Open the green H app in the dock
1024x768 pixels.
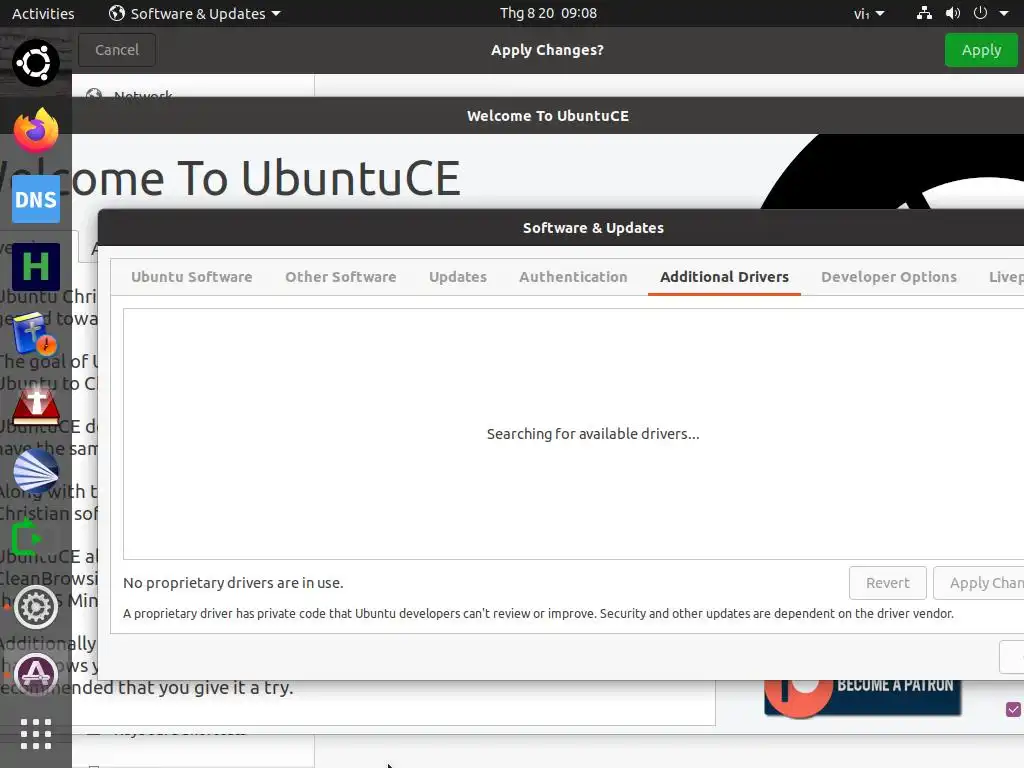pyautogui.click(x=36, y=267)
